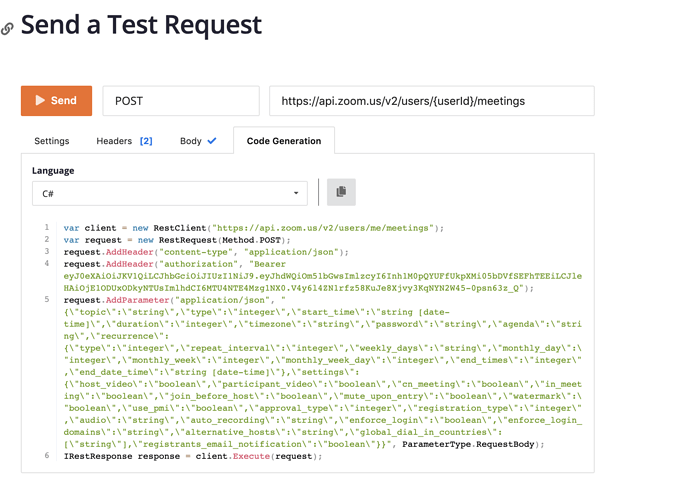The image size is (690, 494).
Task: Copy the generated code with the clipboard icon
Action: click(x=341, y=192)
